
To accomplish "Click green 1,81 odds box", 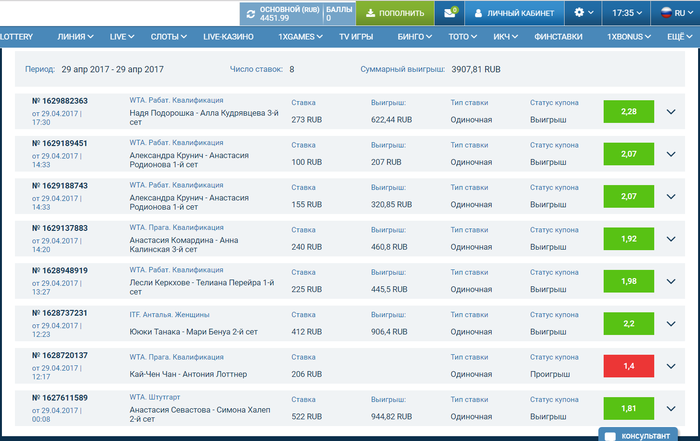I will pyautogui.click(x=629, y=408).
